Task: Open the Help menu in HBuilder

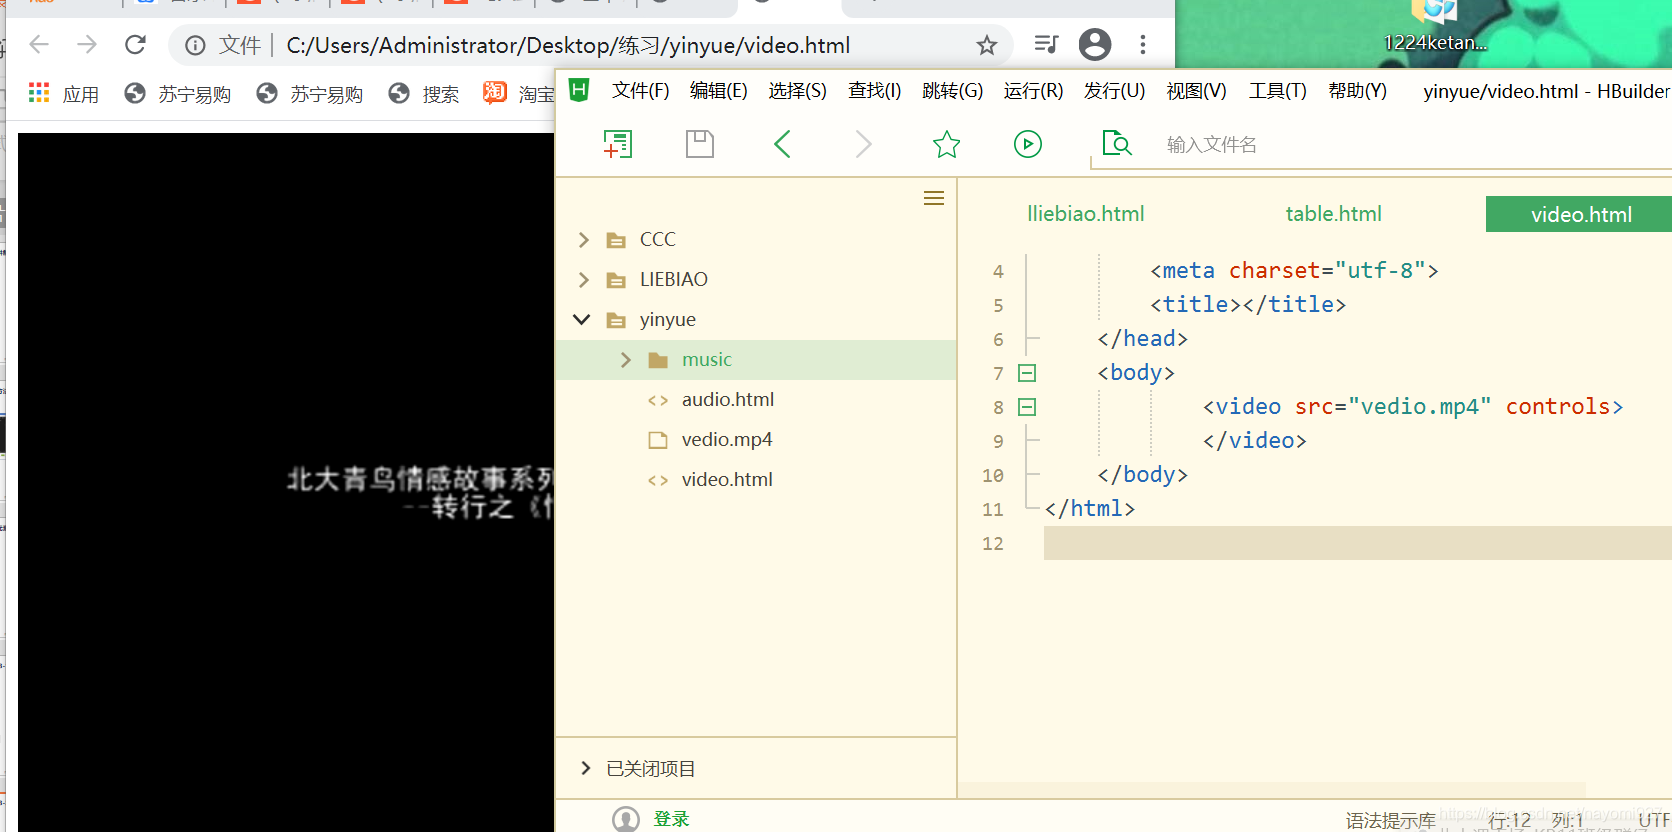Action: click(1357, 91)
